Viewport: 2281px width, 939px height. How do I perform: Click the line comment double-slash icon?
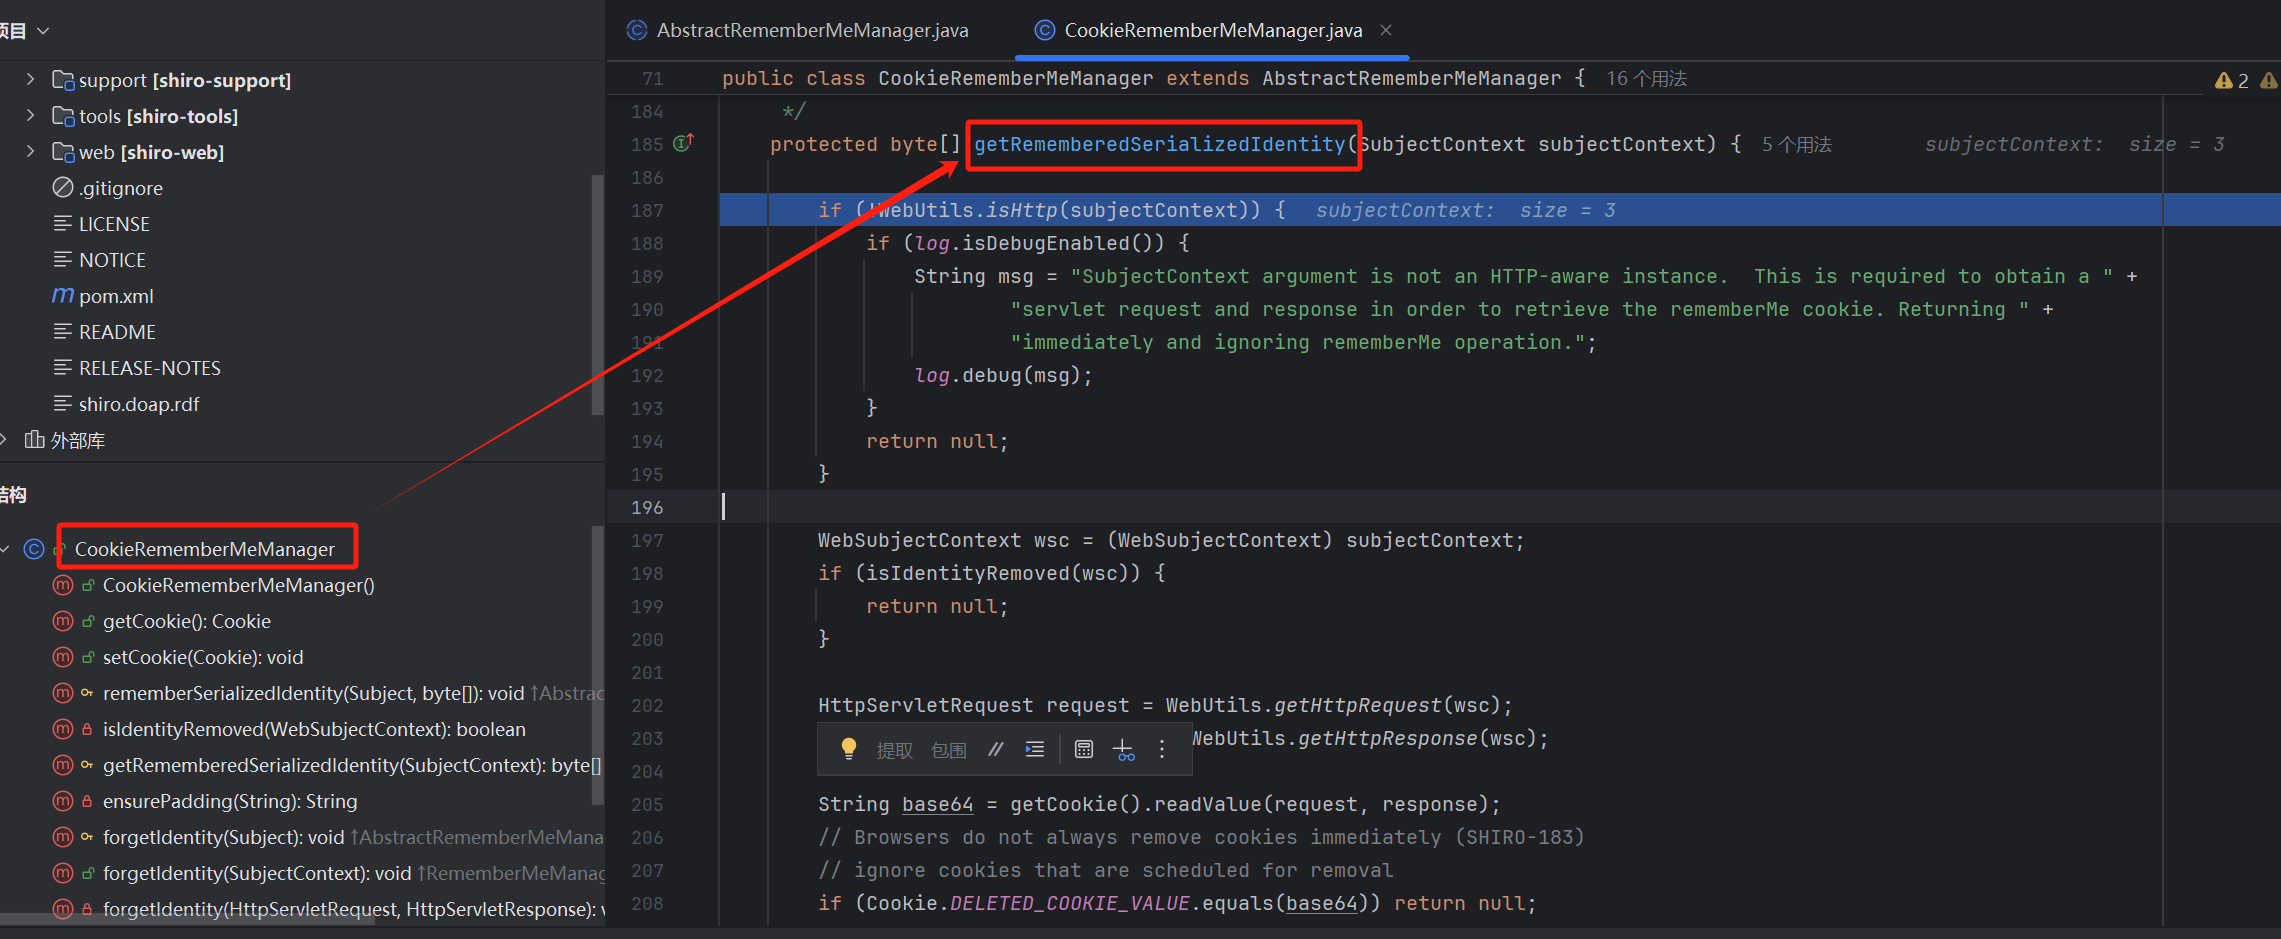[x=995, y=749]
